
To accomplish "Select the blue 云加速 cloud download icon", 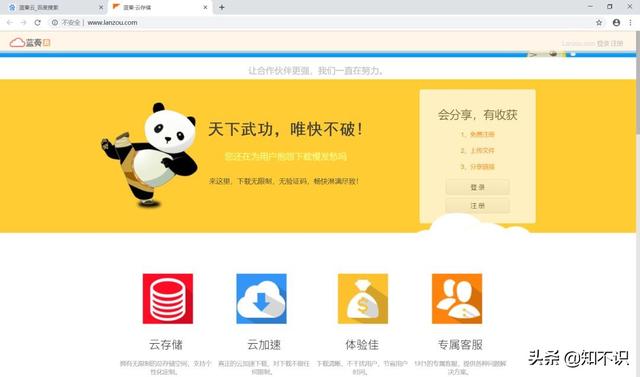I will [x=262, y=299].
